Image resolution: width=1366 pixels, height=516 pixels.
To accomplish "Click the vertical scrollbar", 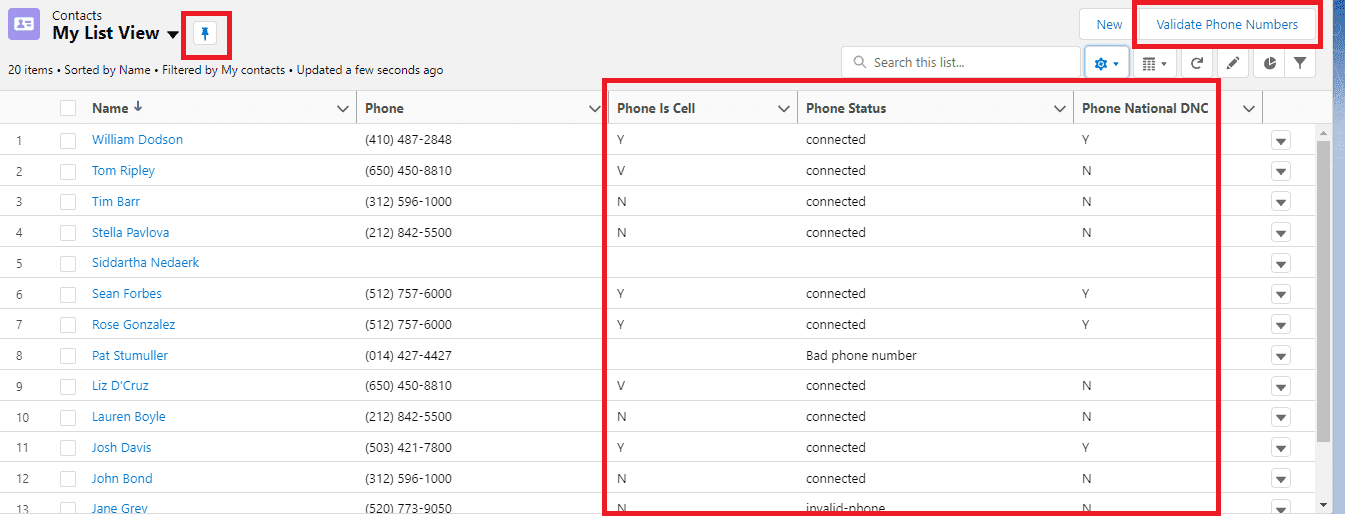I will coord(1323,290).
